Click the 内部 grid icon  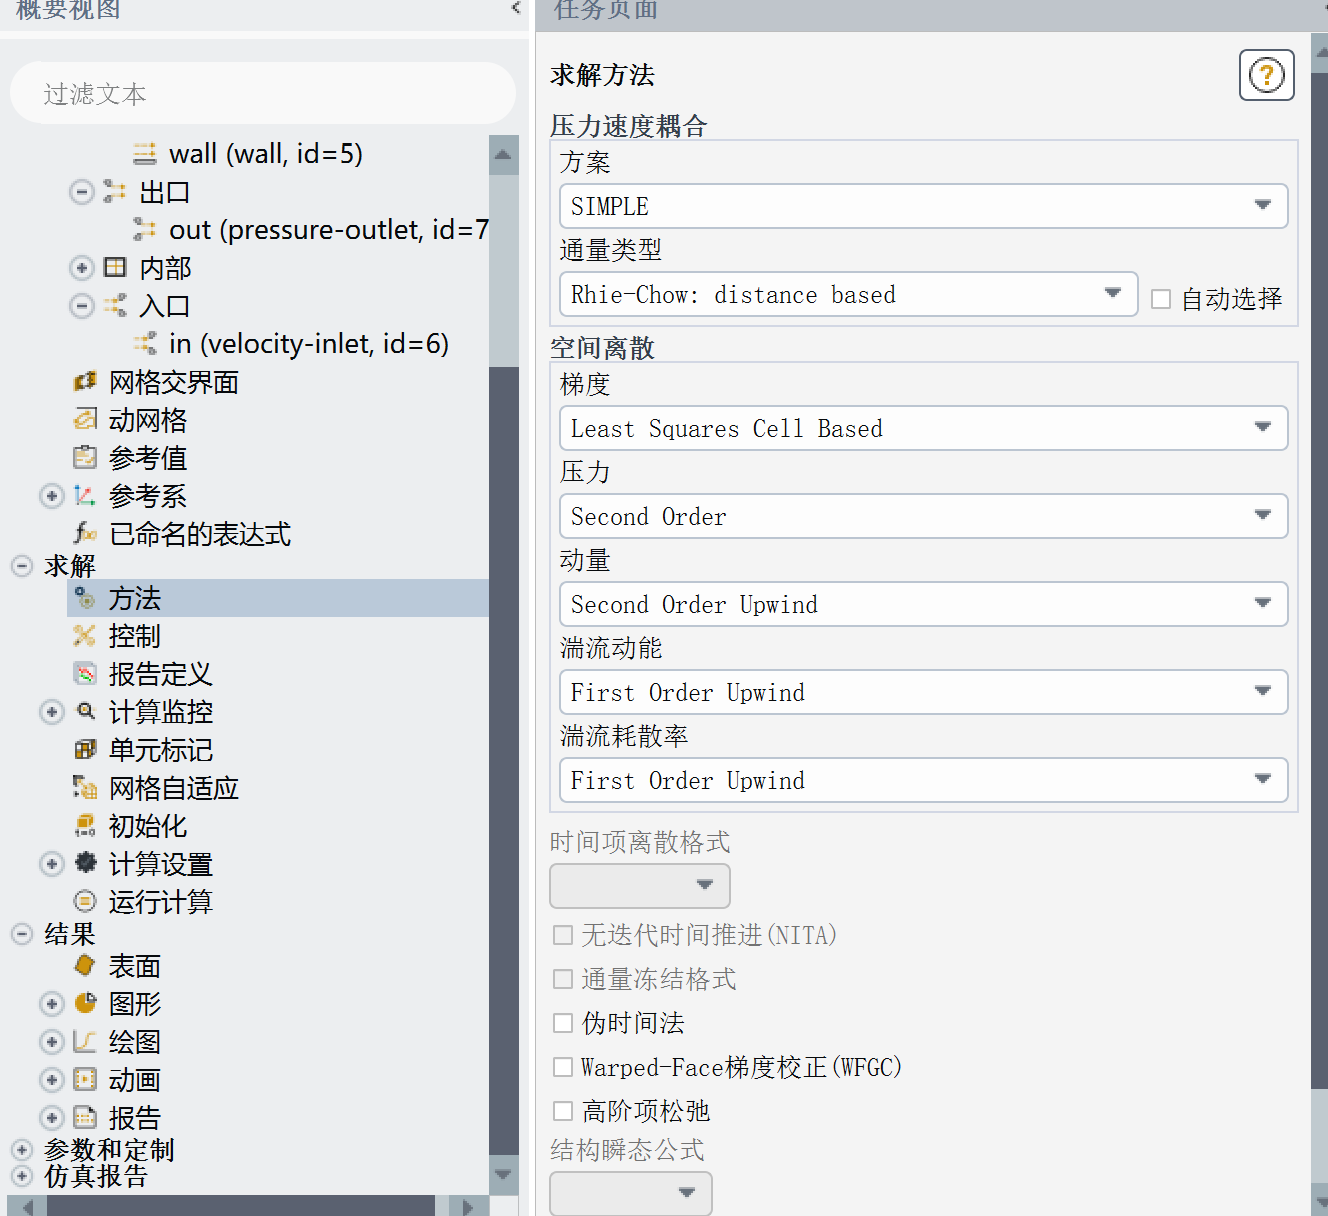[116, 267]
